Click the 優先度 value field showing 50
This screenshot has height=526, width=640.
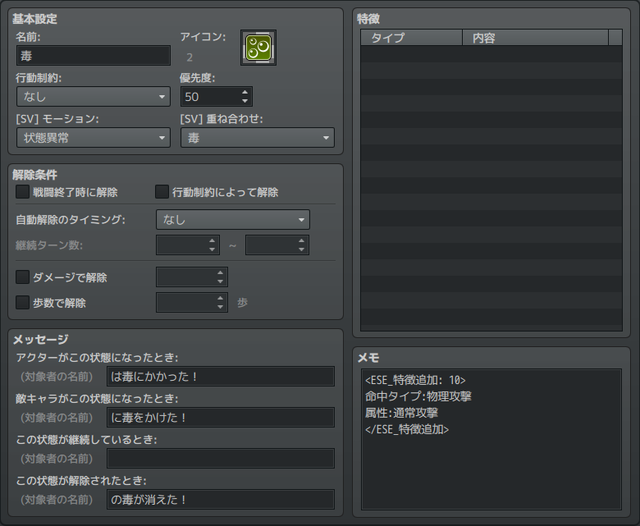[210, 97]
